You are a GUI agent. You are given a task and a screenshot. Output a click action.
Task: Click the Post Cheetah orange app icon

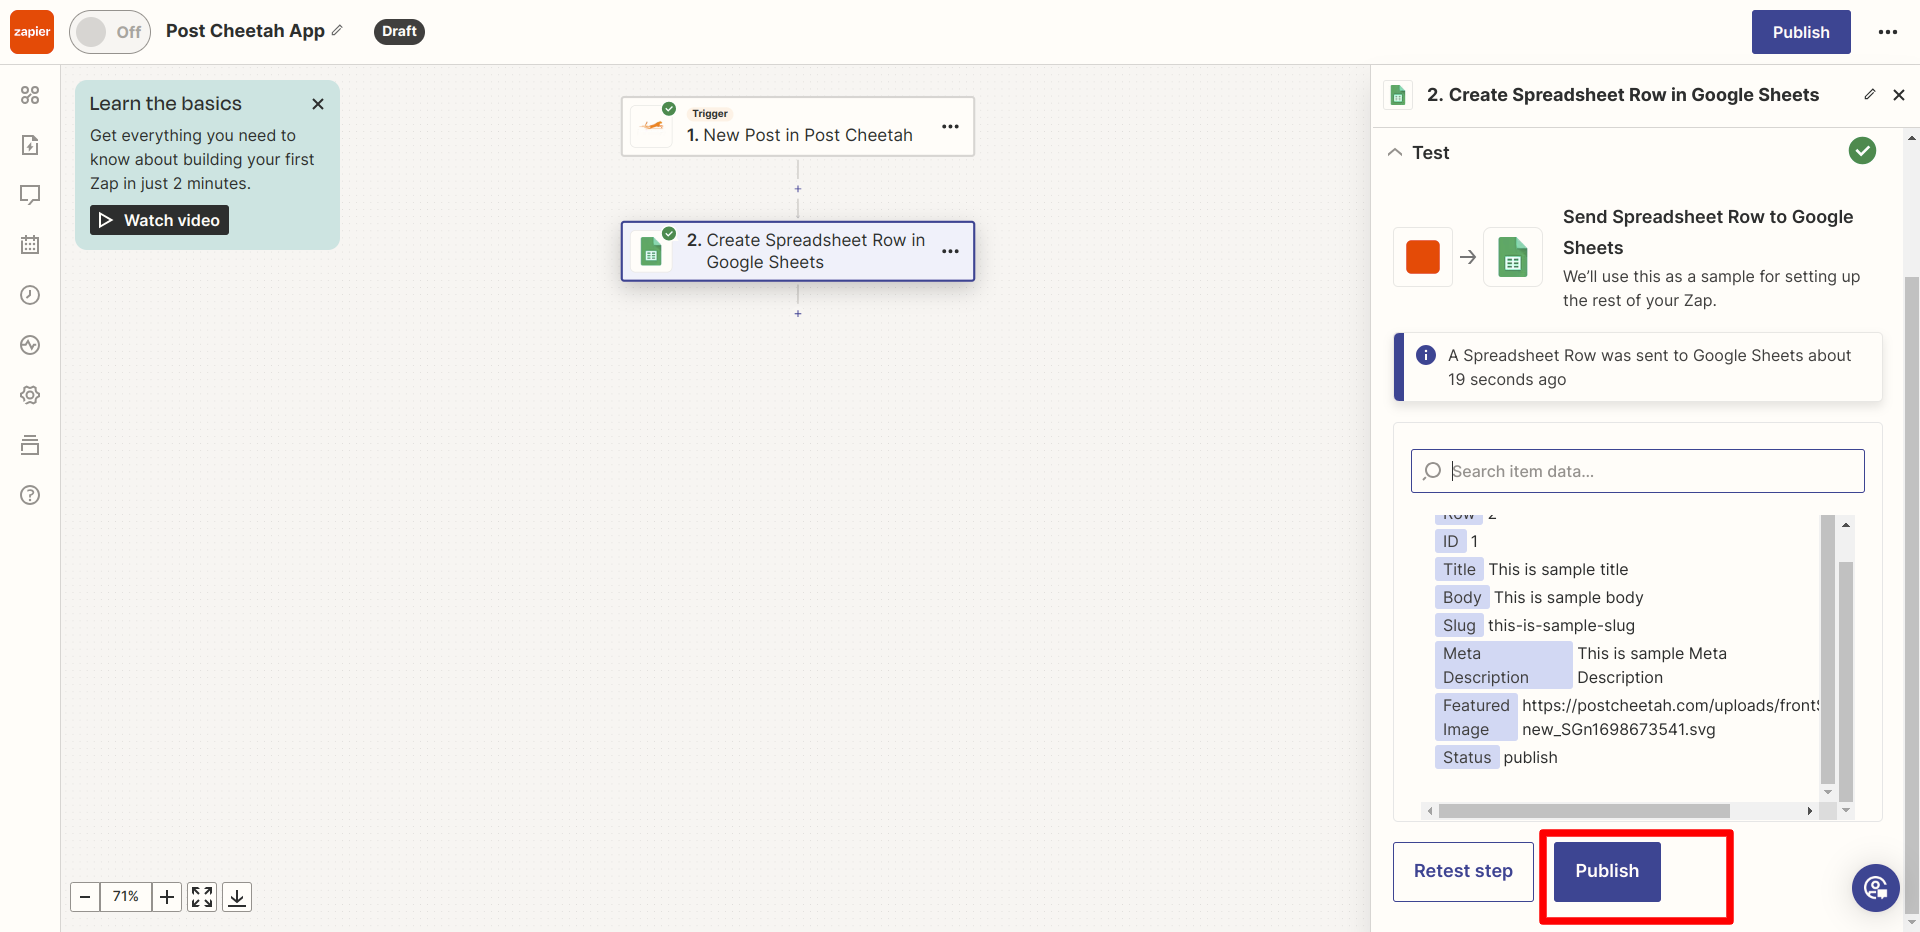[1423, 257]
